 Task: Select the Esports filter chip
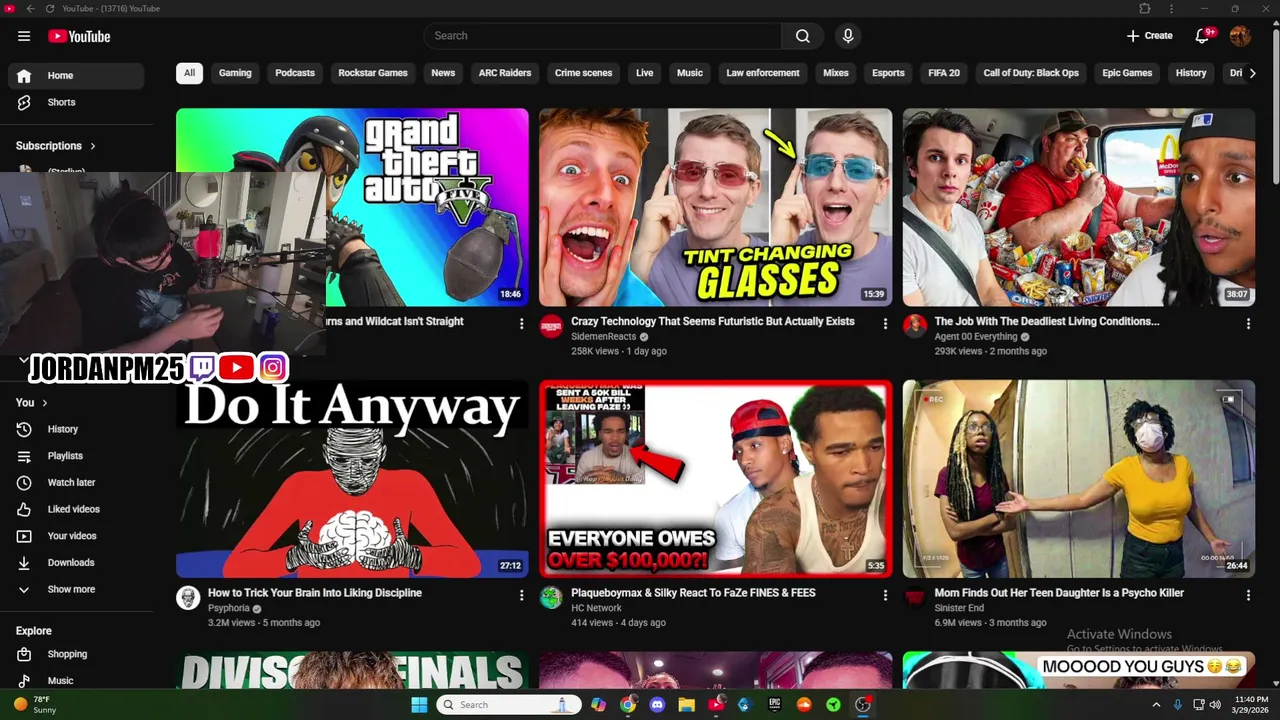pyautogui.click(x=888, y=73)
